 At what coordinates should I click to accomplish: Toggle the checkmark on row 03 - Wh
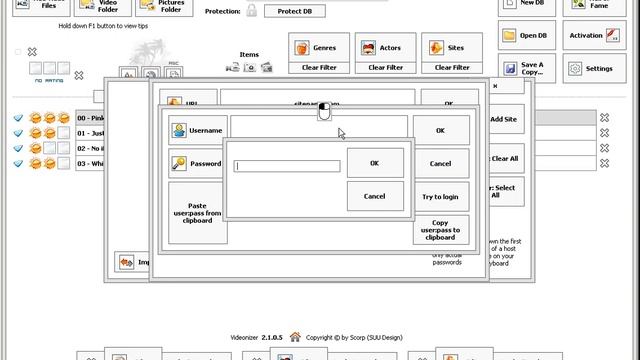pyautogui.click(x=18, y=163)
